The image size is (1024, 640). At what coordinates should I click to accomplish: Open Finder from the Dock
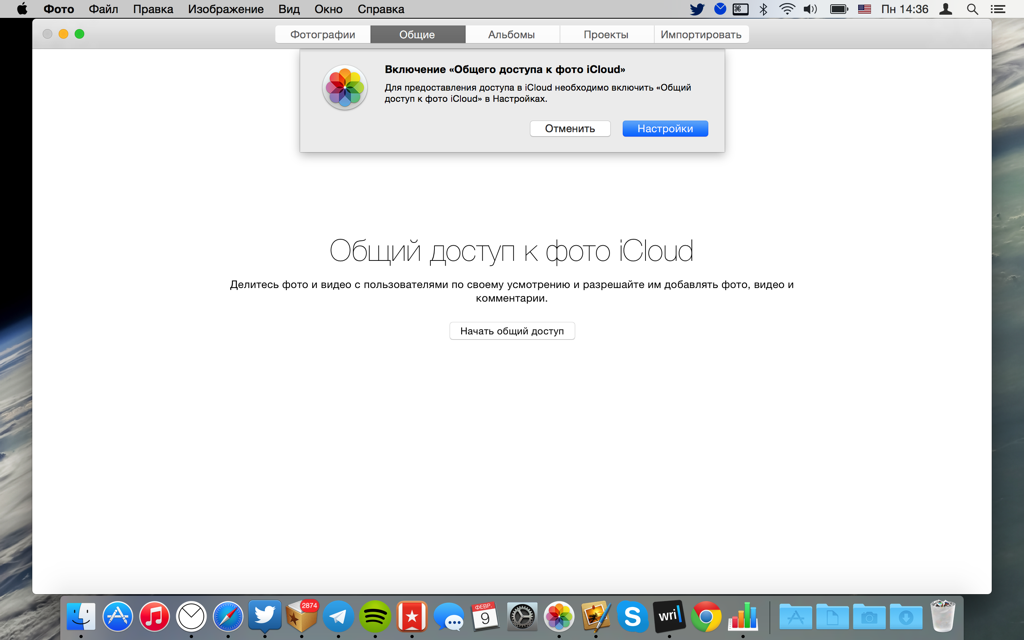pyautogui.click(x=81, y=616)
